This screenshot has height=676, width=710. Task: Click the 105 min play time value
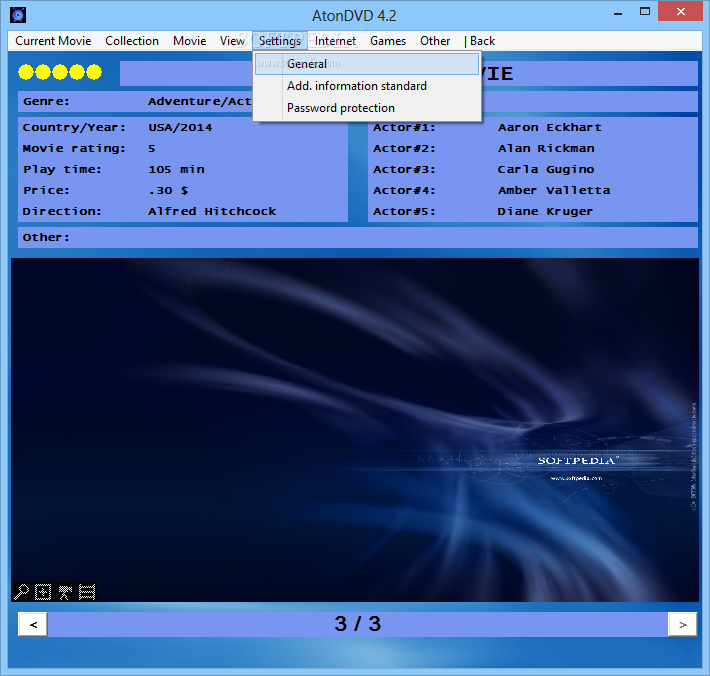tap(176, 169)
